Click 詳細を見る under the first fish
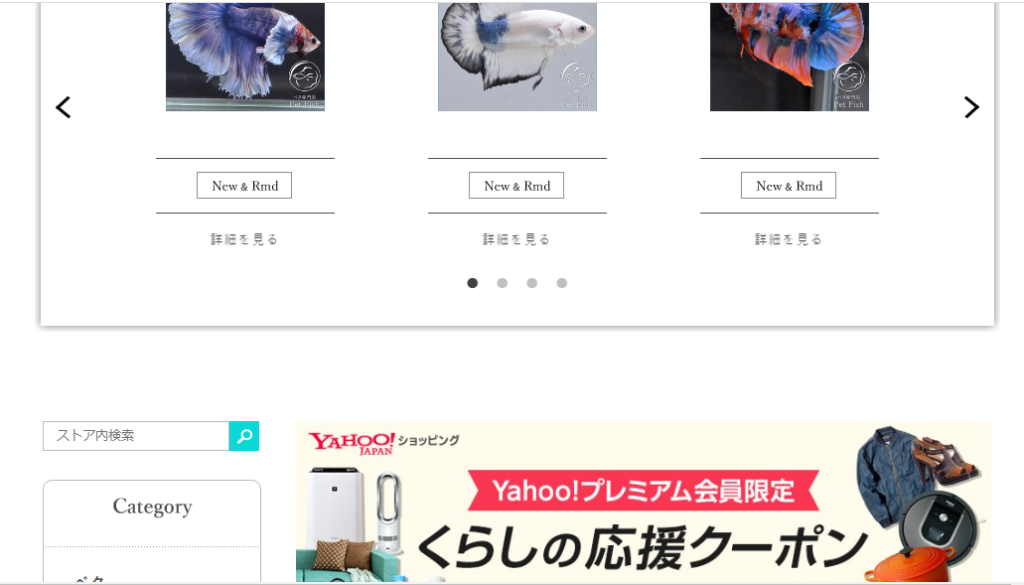 pos(244,239)
